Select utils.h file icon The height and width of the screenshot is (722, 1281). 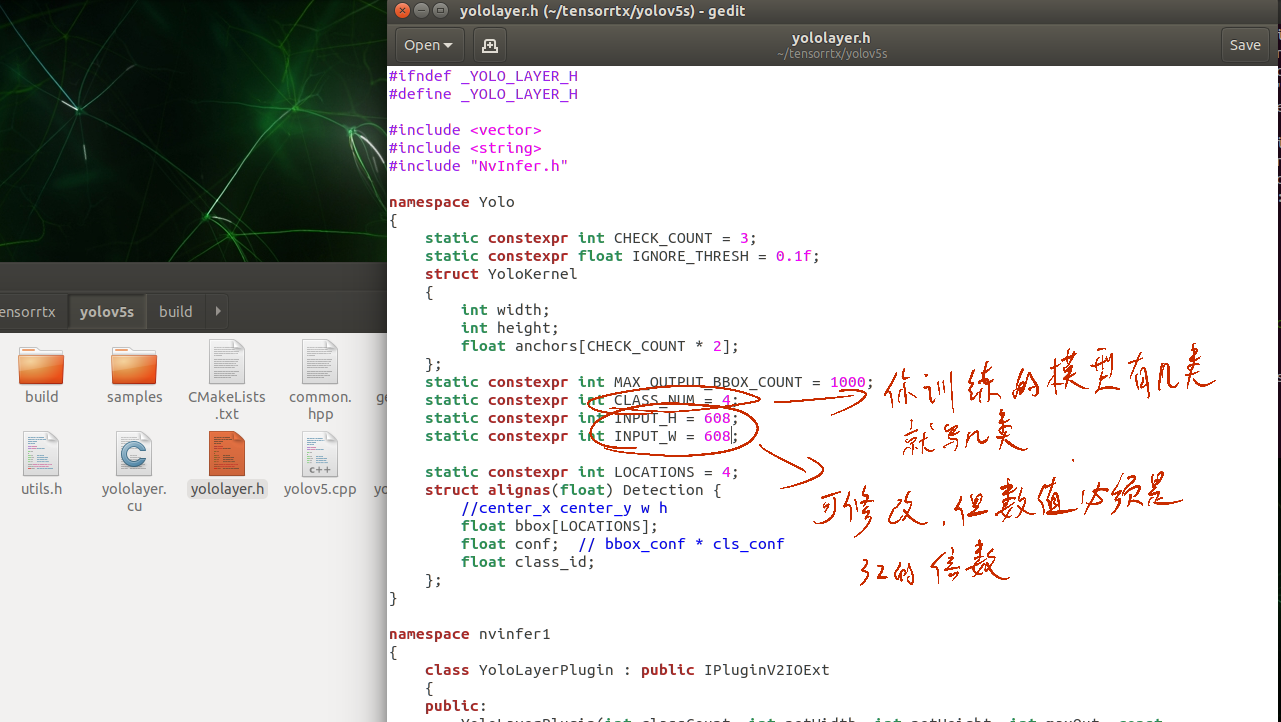click(x=41, y=454)
